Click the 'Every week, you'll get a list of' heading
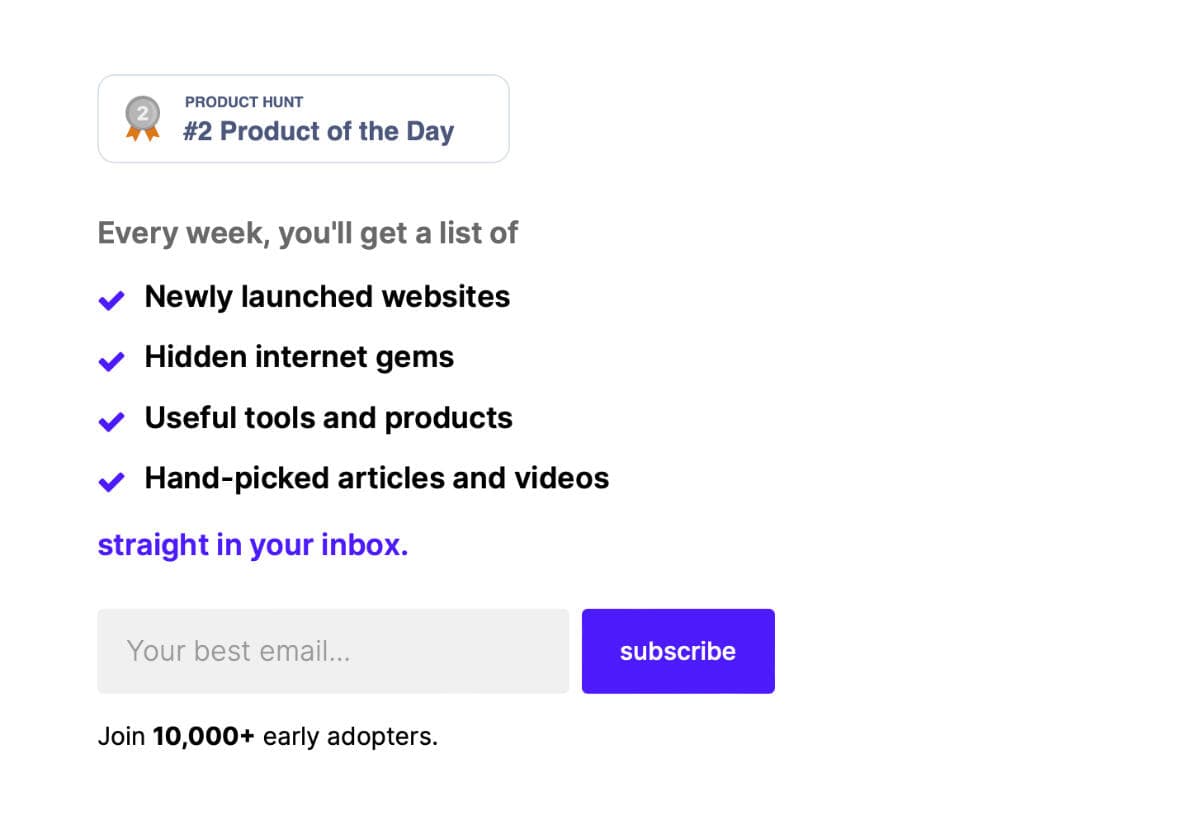 pos(308,234)
